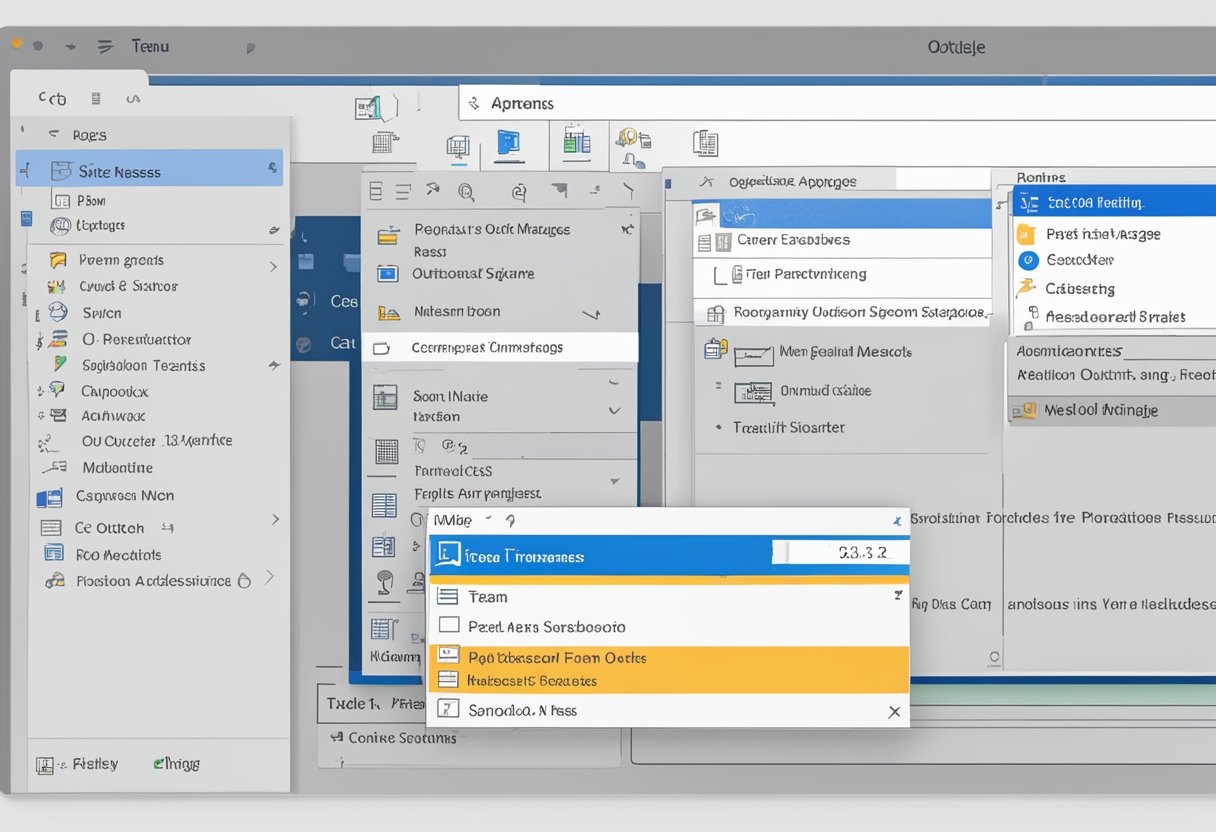
Task: Choose Team in the popup list
Action: tap(488, 597)
